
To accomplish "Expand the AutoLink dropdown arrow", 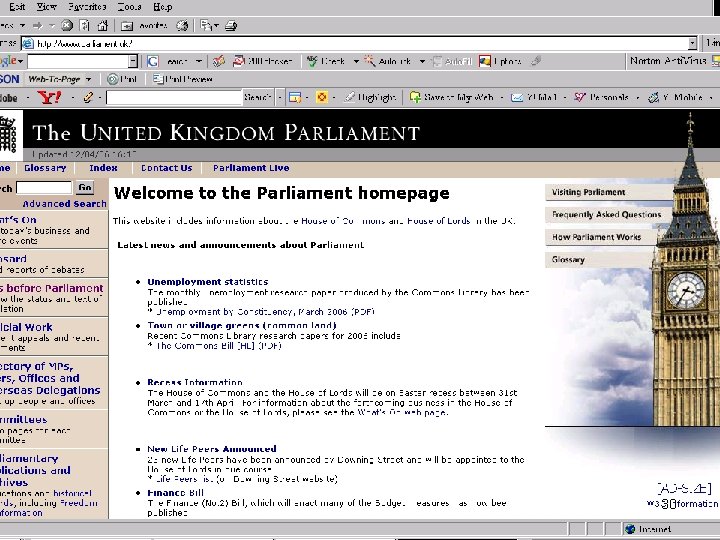I will pos(422,61).
